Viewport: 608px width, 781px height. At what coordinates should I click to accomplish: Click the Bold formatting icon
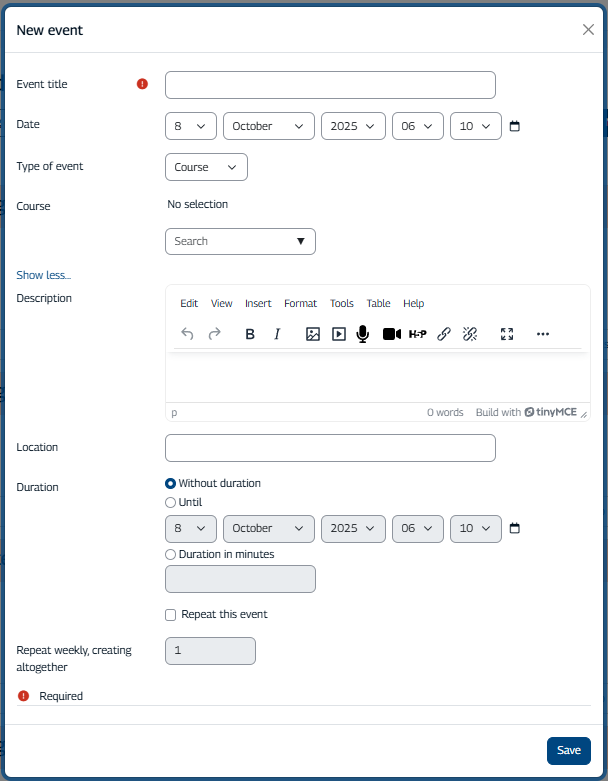250,334
